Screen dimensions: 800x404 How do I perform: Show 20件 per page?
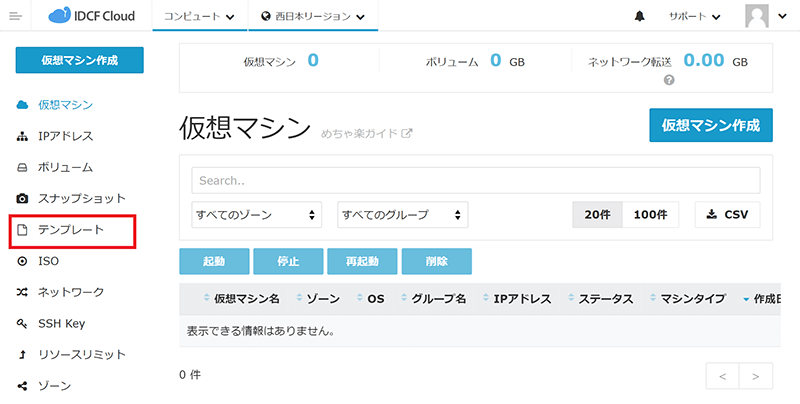tap(597, 214)
